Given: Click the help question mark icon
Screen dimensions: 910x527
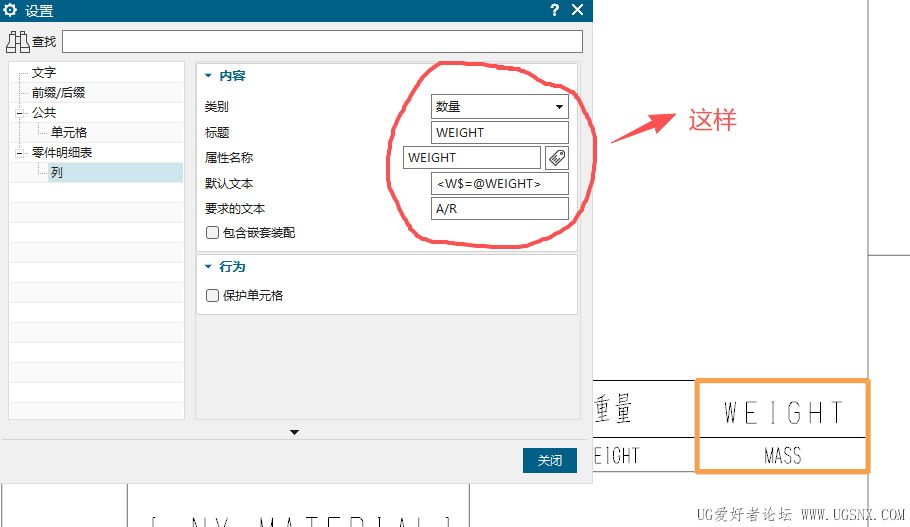Looking at the screenshot, I should tap(554, 10).
